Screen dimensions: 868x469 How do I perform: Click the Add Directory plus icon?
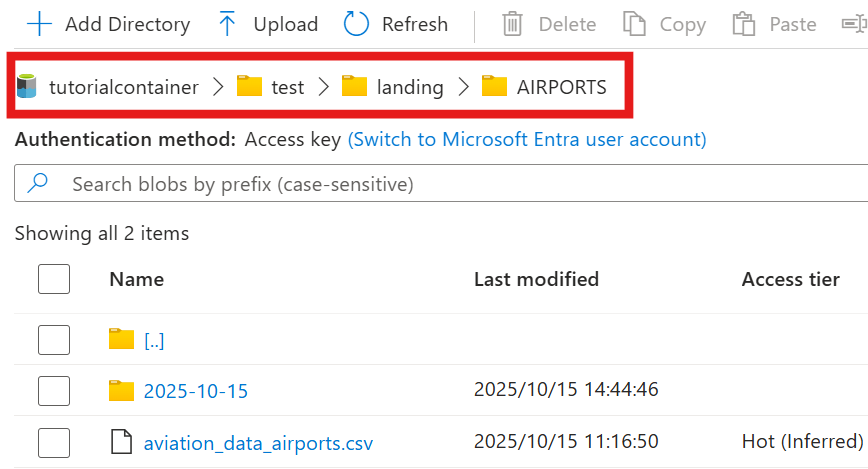38,24
